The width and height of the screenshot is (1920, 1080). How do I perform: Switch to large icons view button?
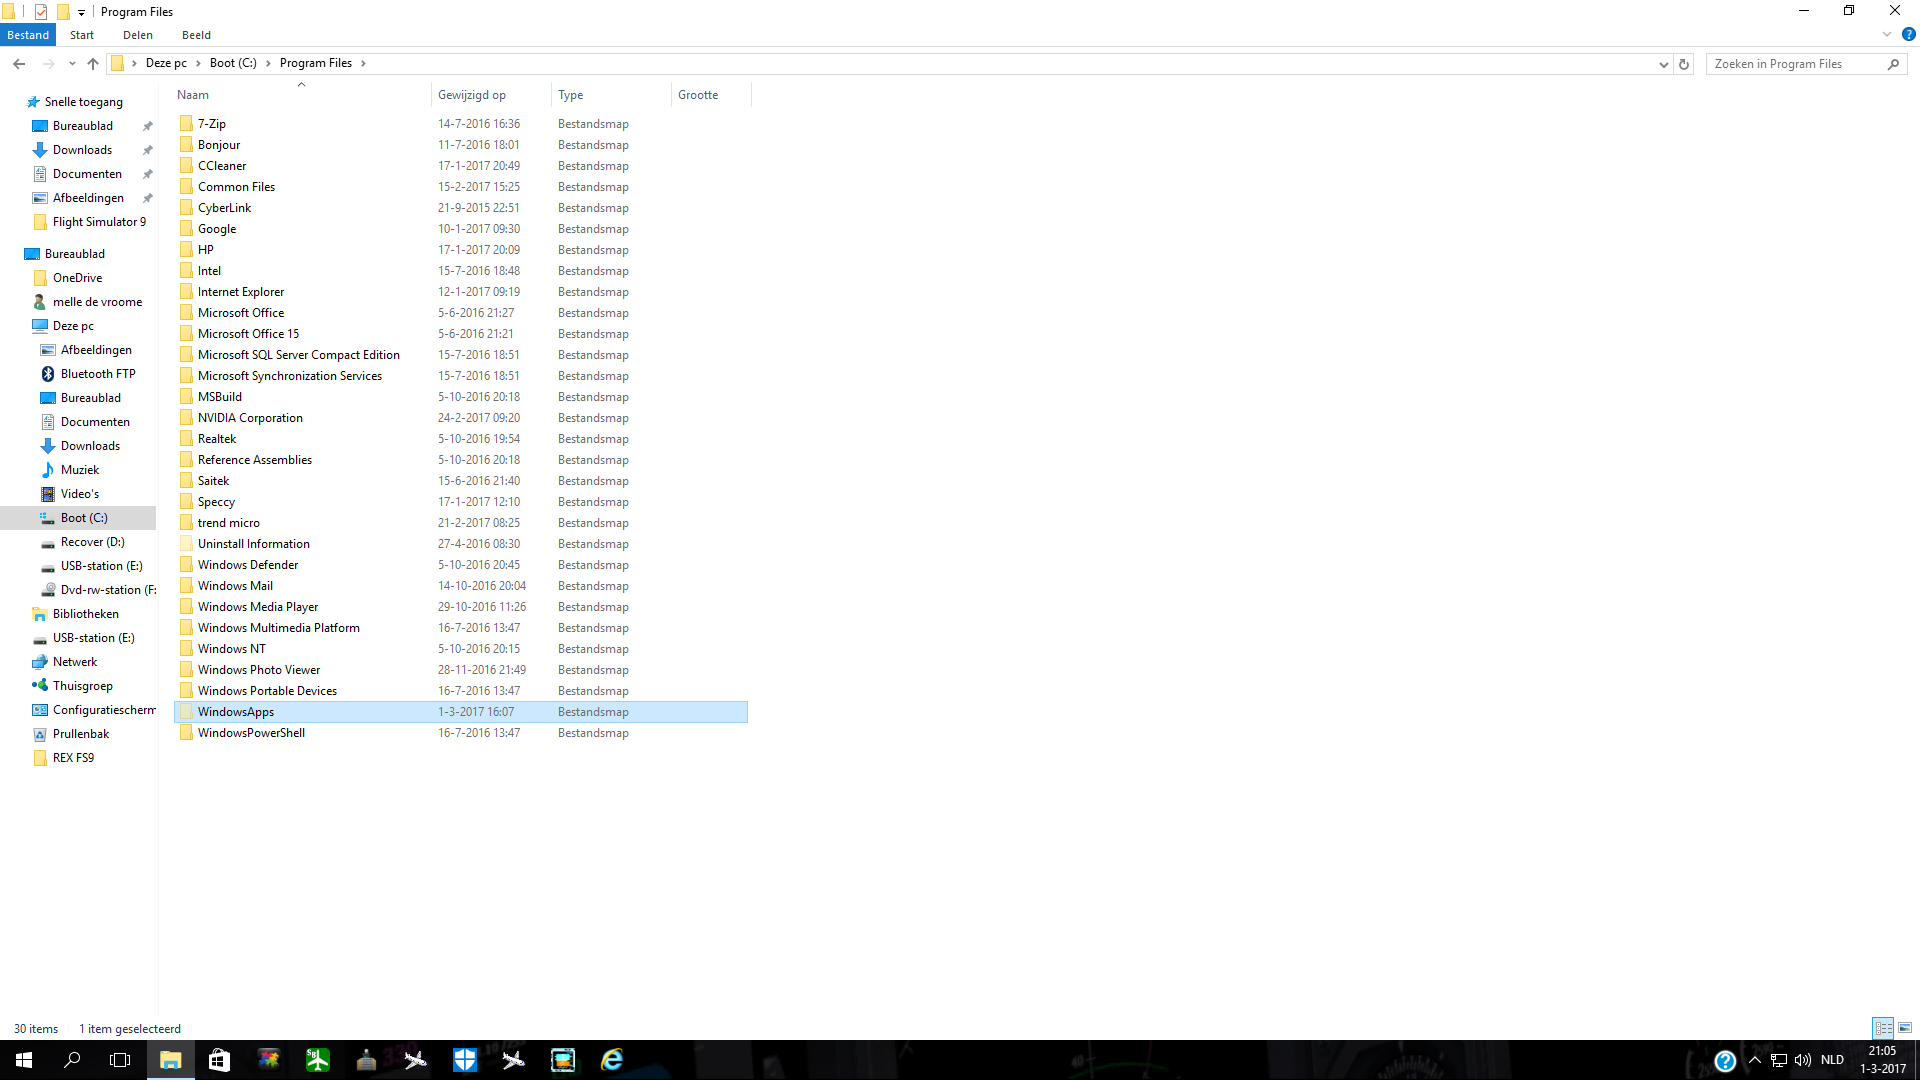pyautogui.click(x=1905, y=1028)
